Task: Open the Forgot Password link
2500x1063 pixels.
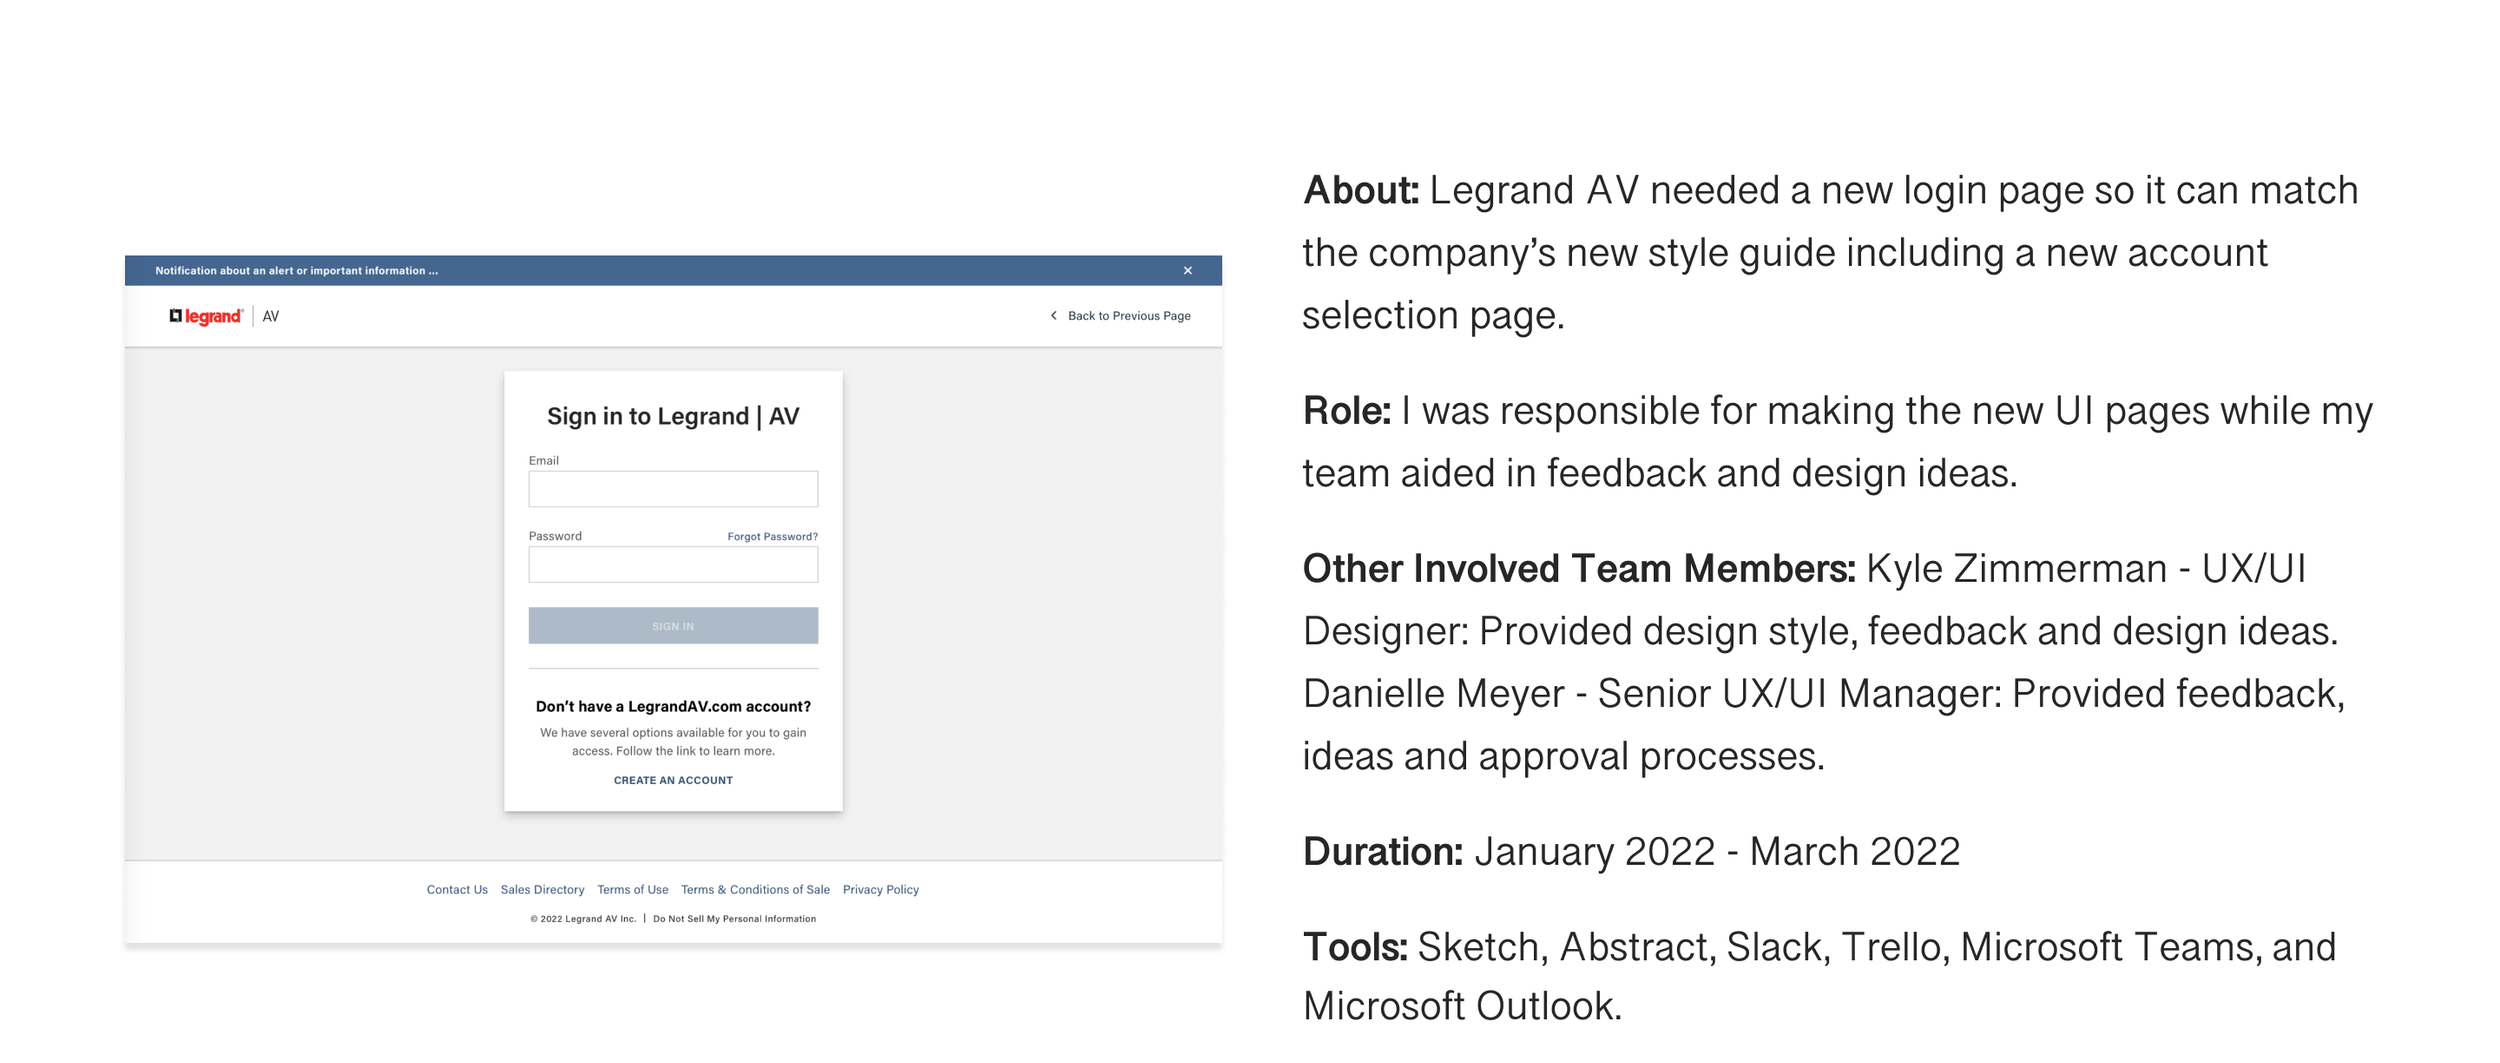Action: (772, 537)
